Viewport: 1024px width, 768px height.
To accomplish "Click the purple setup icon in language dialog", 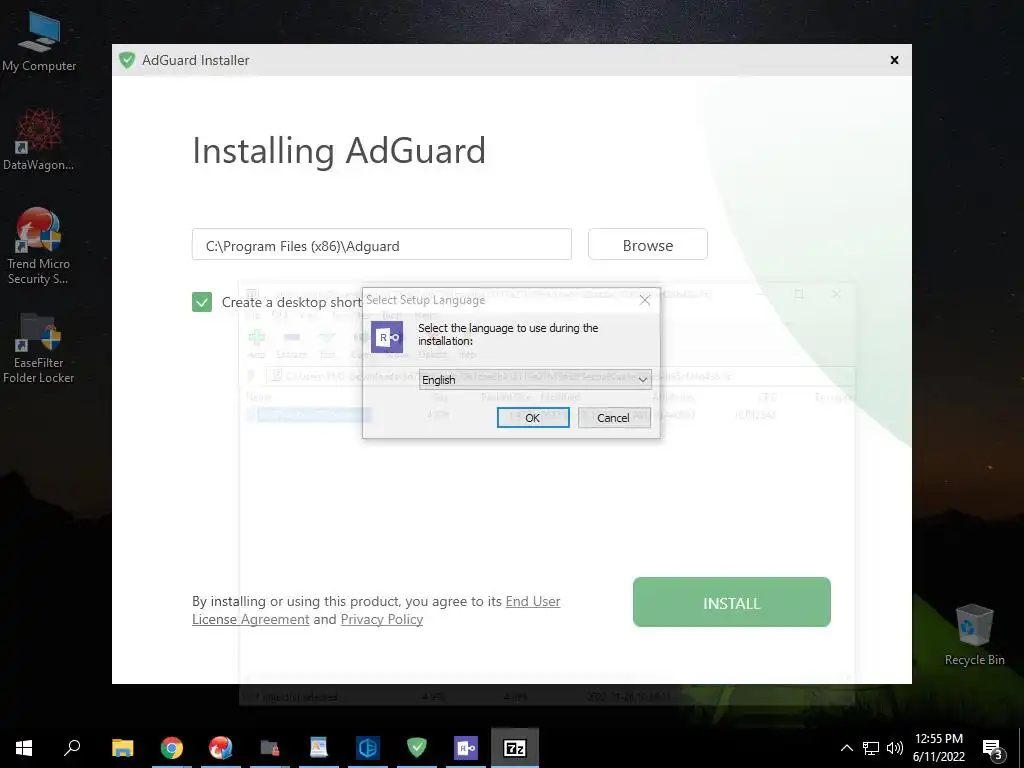I will point(387,337).
